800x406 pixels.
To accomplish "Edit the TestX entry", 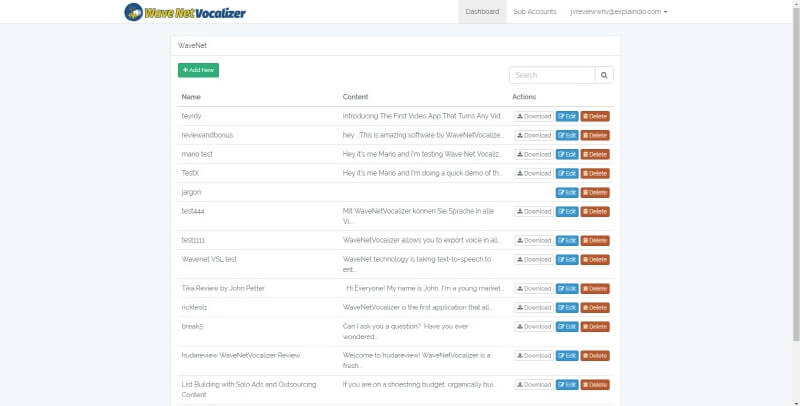I will pyautogui.click(x=567, y=173).
